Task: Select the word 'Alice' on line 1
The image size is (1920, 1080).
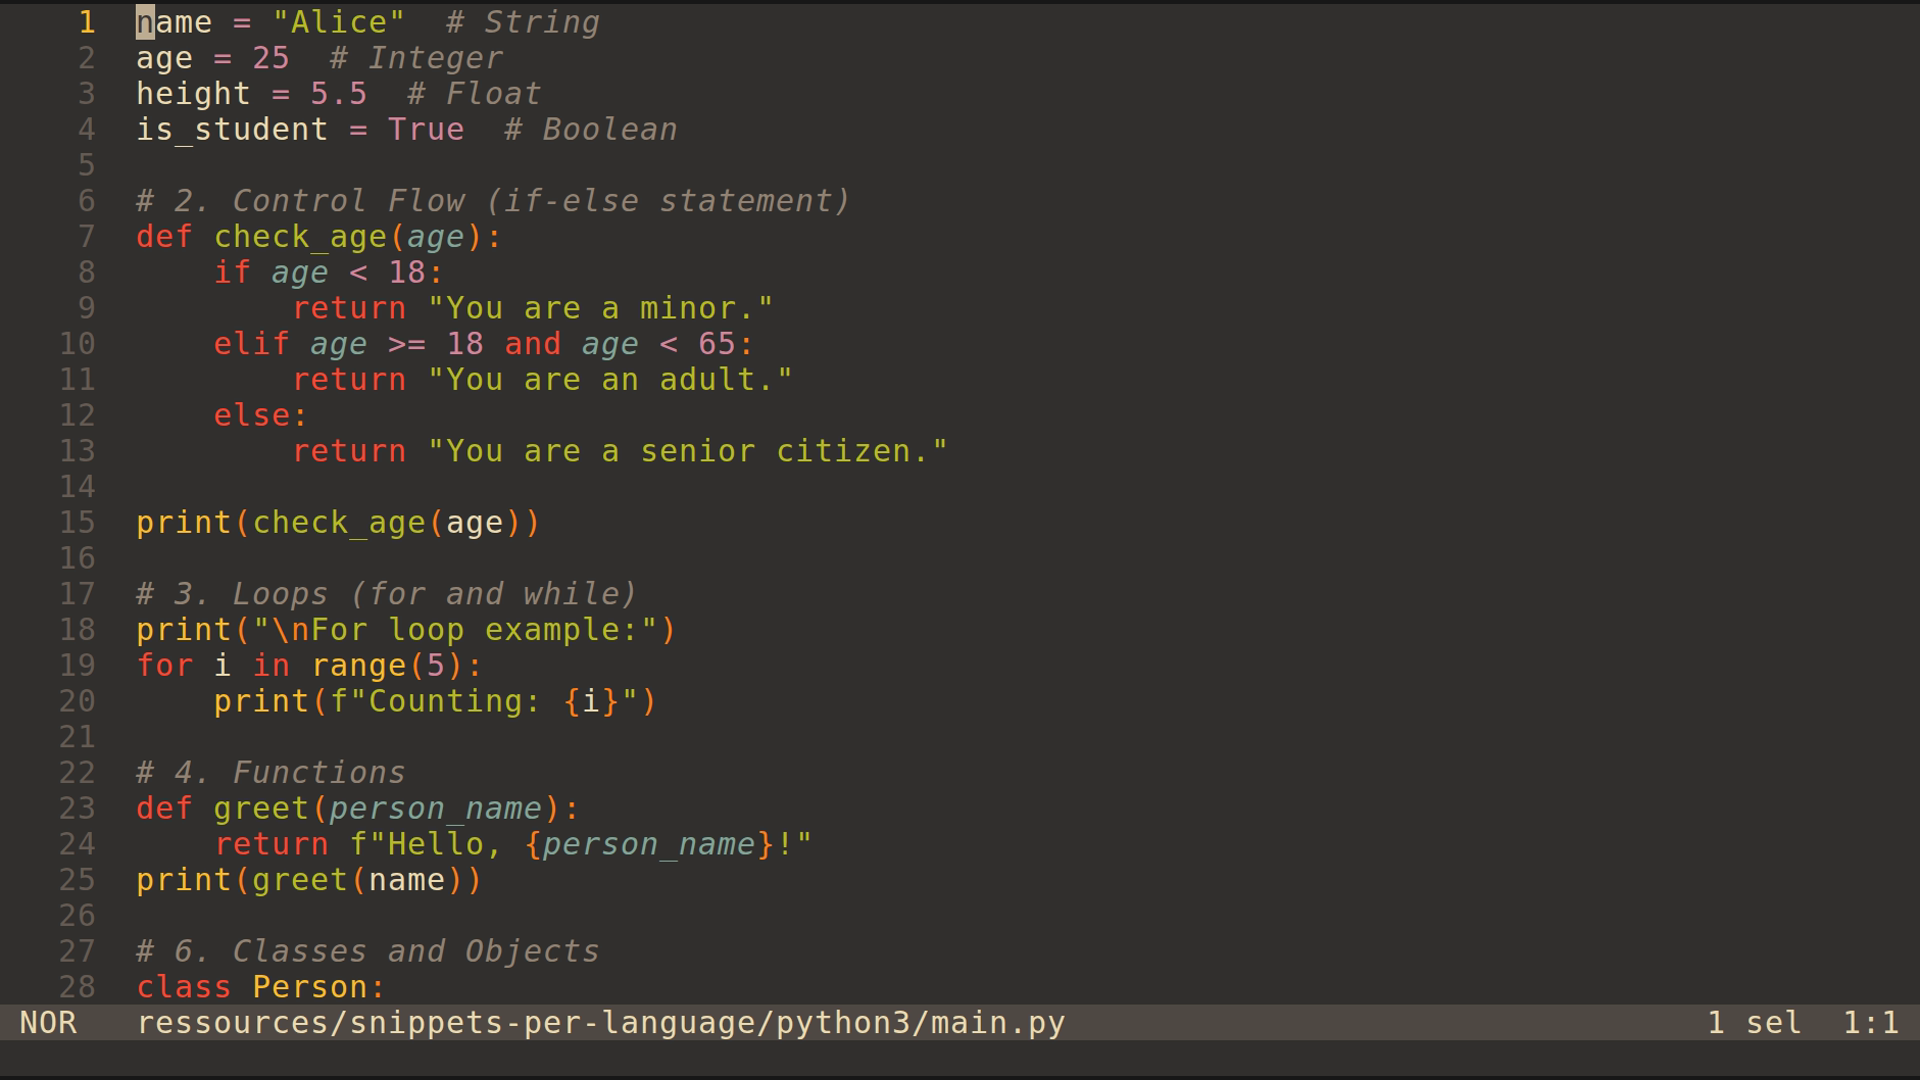Action: tap(338, 21)
